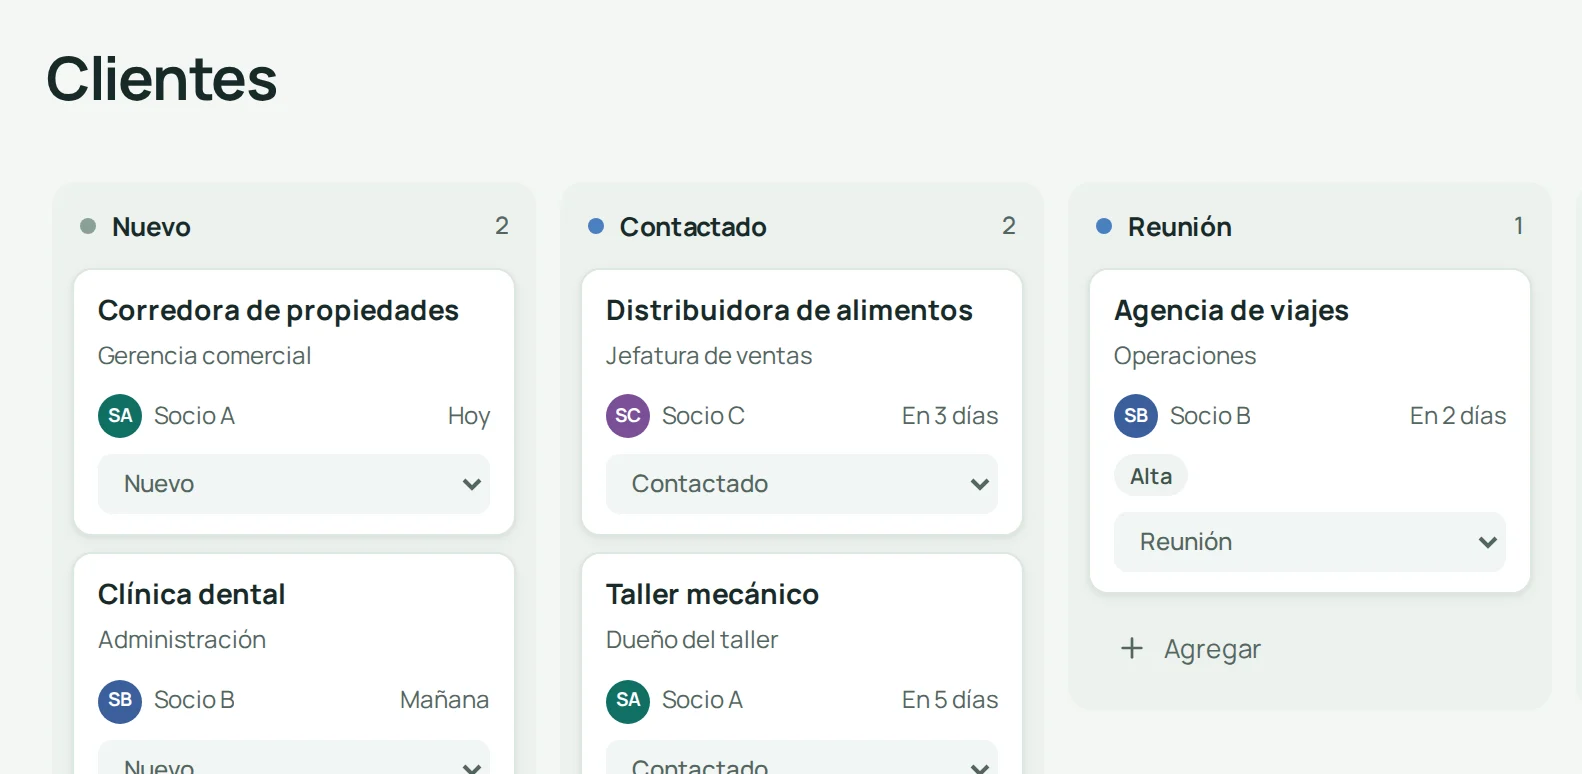The height and width of the screenshot is (774, 1582).
Task: Open the Reunión status dropdown on Agencia de viajes
Action: click(1310, 542)
